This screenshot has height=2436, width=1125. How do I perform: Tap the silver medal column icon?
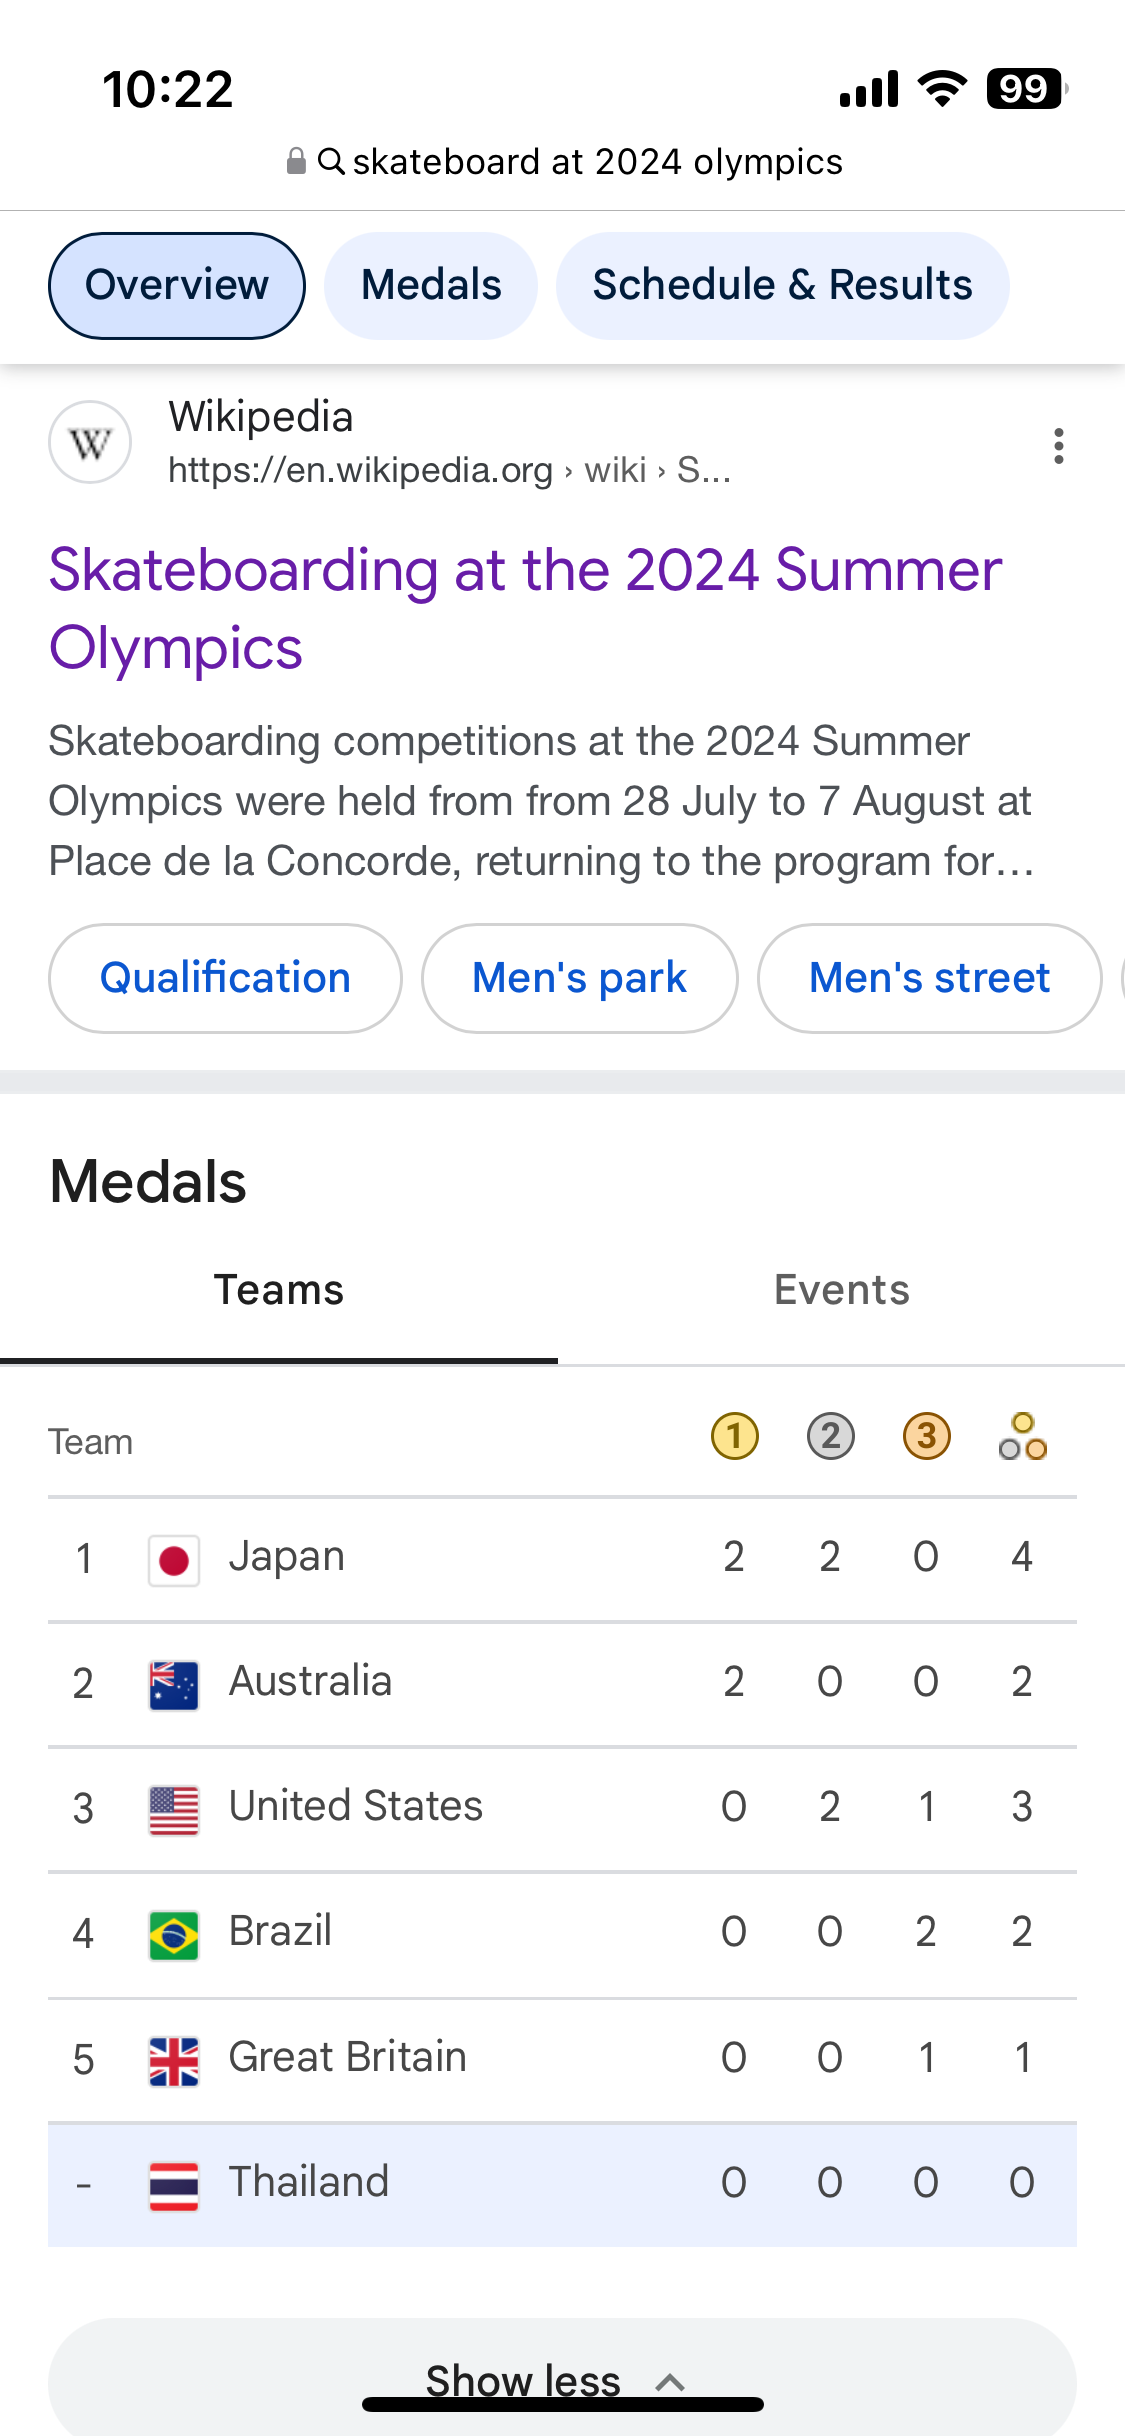point(830,1437)
